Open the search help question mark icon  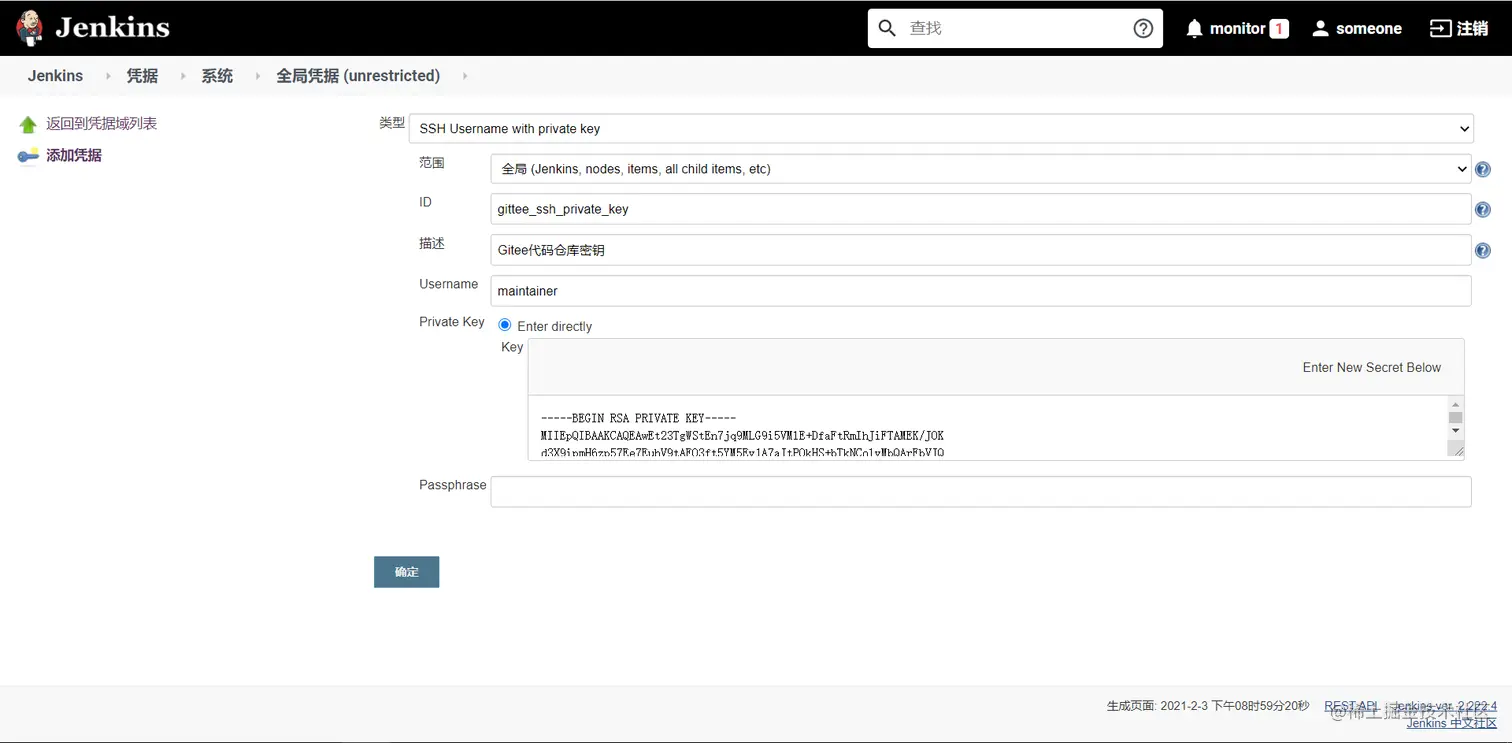[1143, 28]
